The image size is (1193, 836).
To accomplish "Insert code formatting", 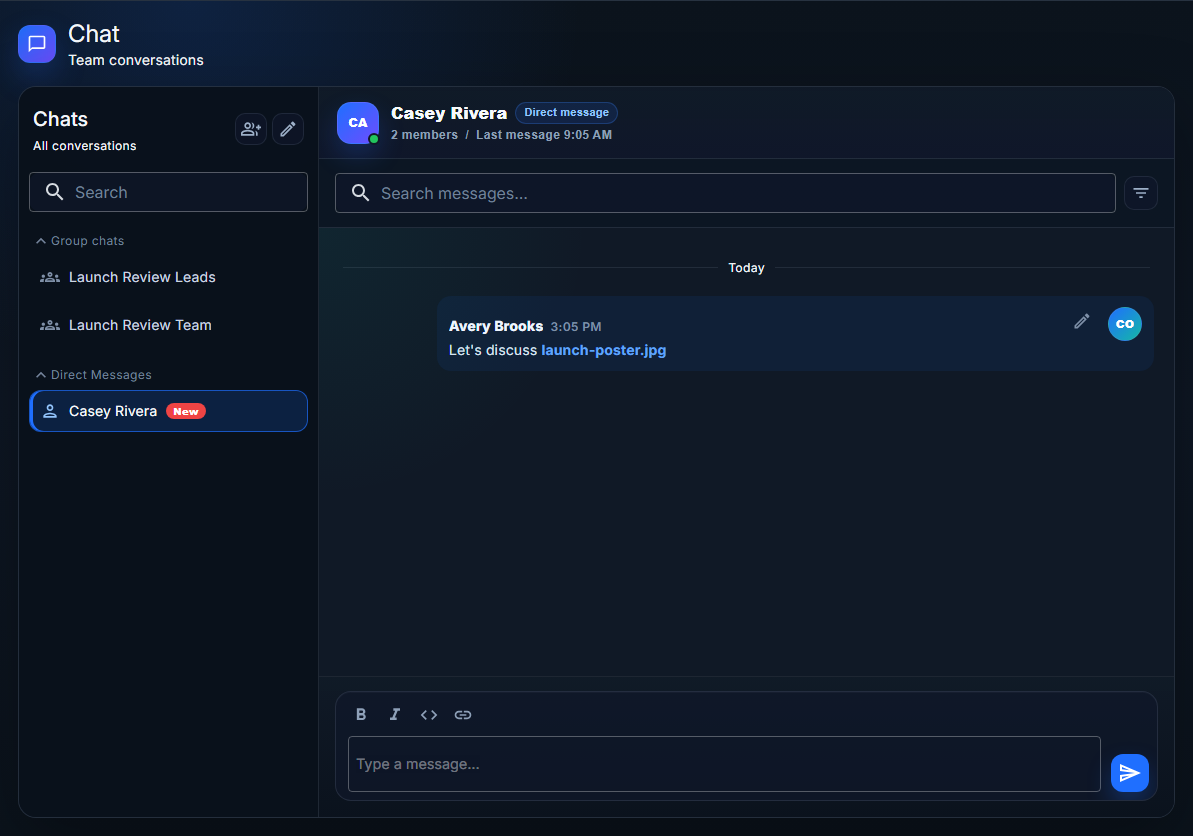I will tap(428, 715).
